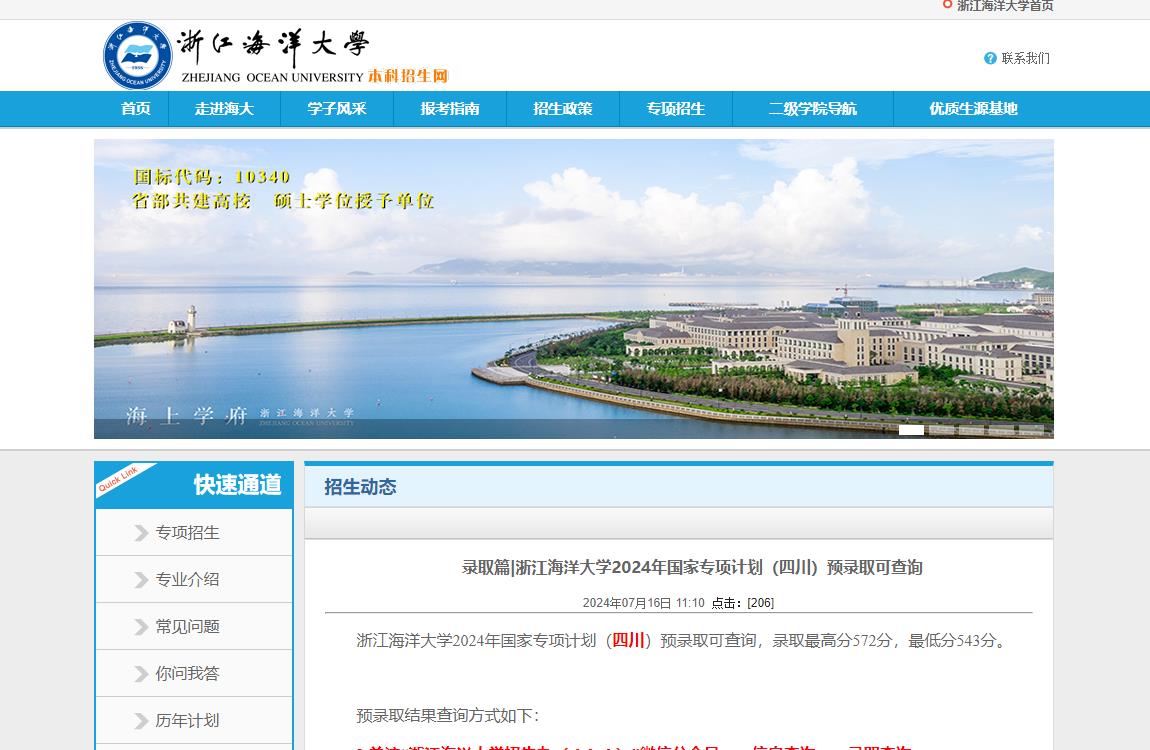Click the question mark icon beside 联系我们

pyautogui.click(x=988, y=58)
